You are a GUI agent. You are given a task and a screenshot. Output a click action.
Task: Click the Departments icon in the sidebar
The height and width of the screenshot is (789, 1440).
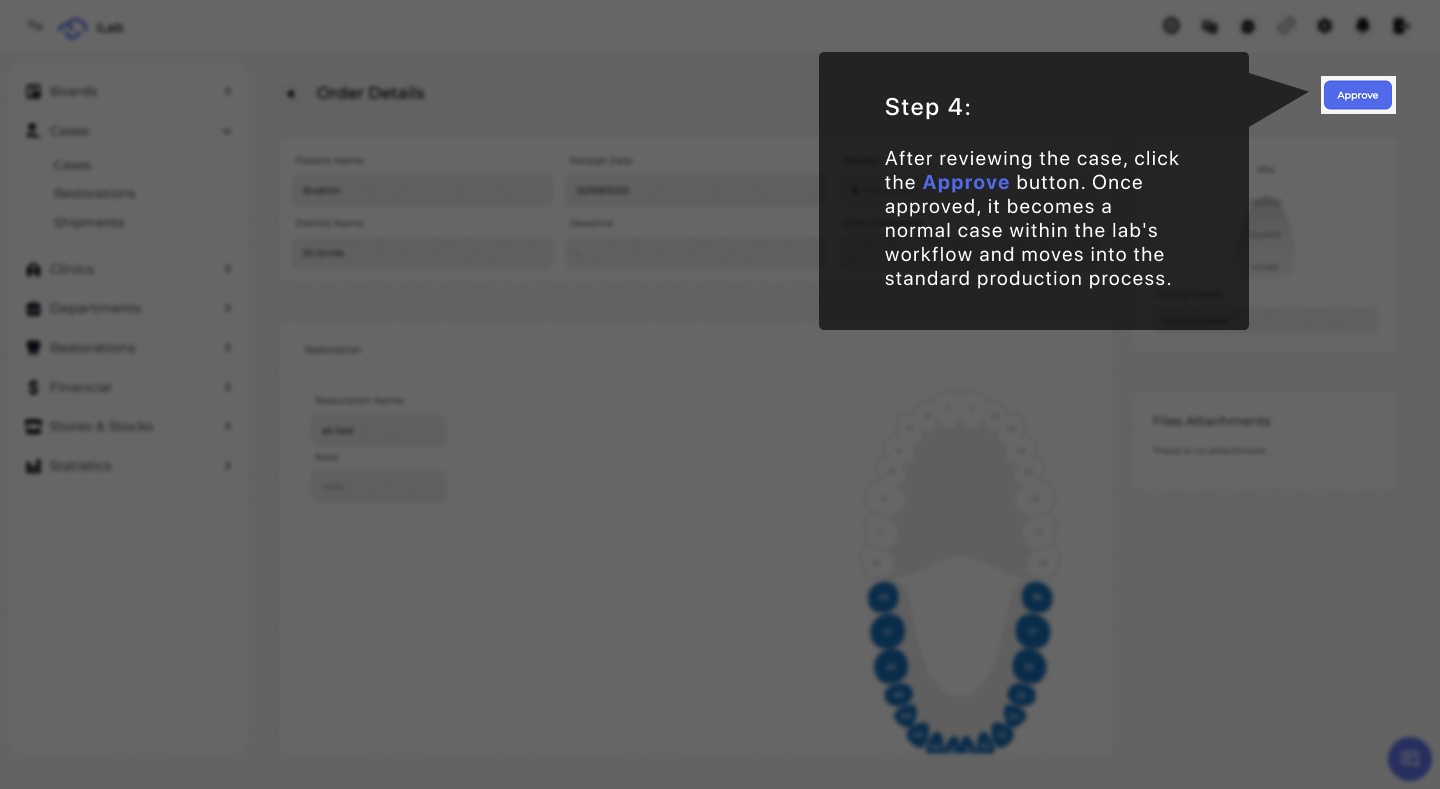[33, 309]
